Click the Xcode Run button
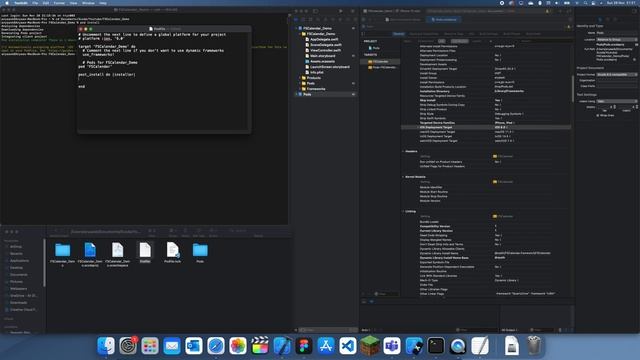Screen dimensions: 640x360 click(341, 11)
